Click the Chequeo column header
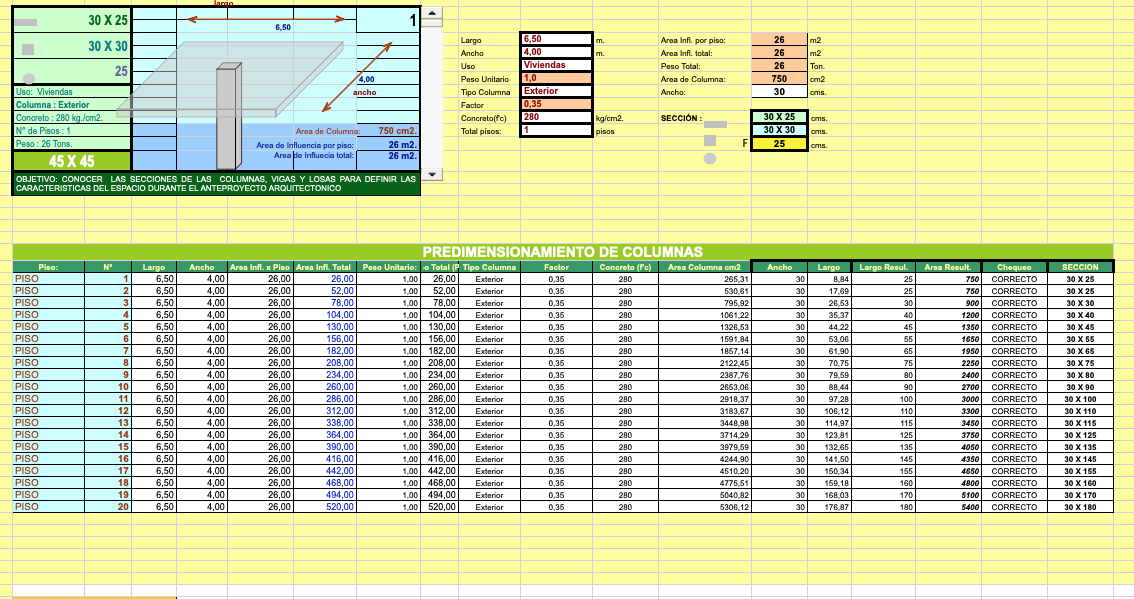 point(1014,267)
